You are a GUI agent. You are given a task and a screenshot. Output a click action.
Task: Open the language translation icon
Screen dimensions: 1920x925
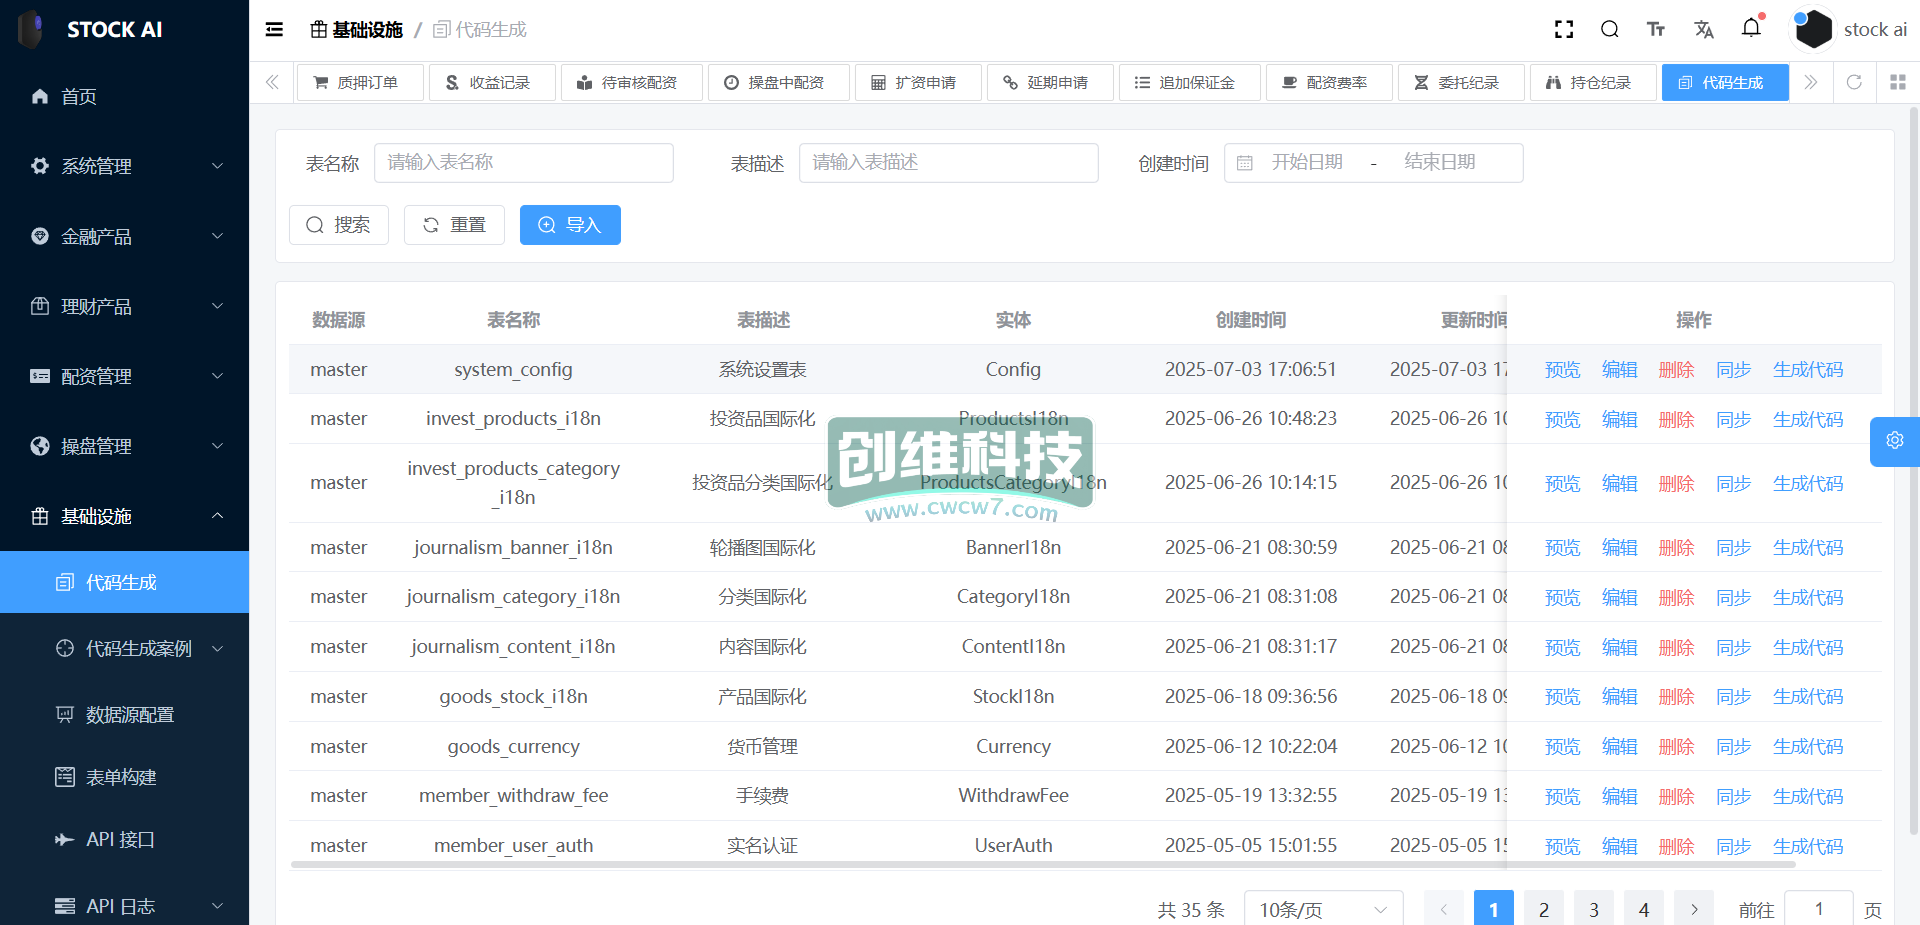(x=1703, y=30)
